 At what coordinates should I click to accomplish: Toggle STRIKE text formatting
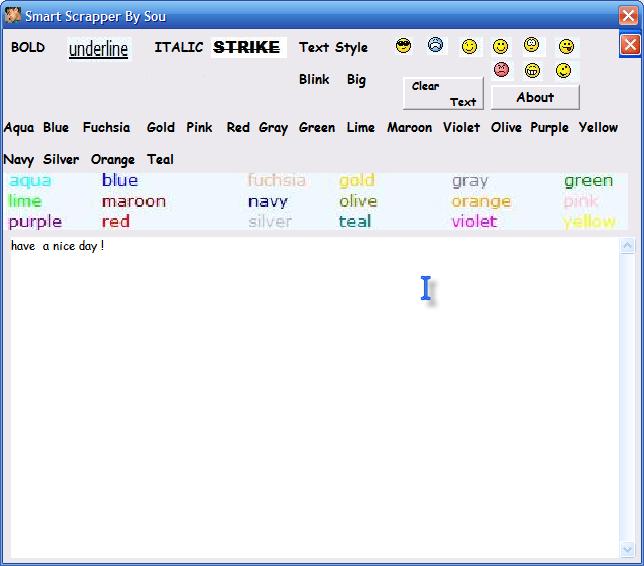click(x=247, y=47)
